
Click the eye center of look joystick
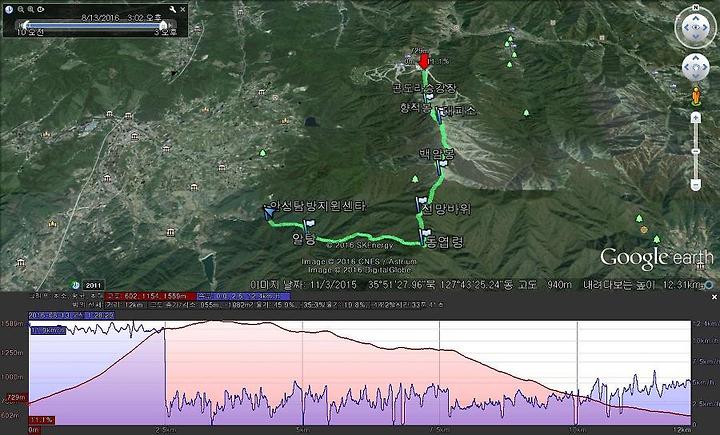(696, 28)
